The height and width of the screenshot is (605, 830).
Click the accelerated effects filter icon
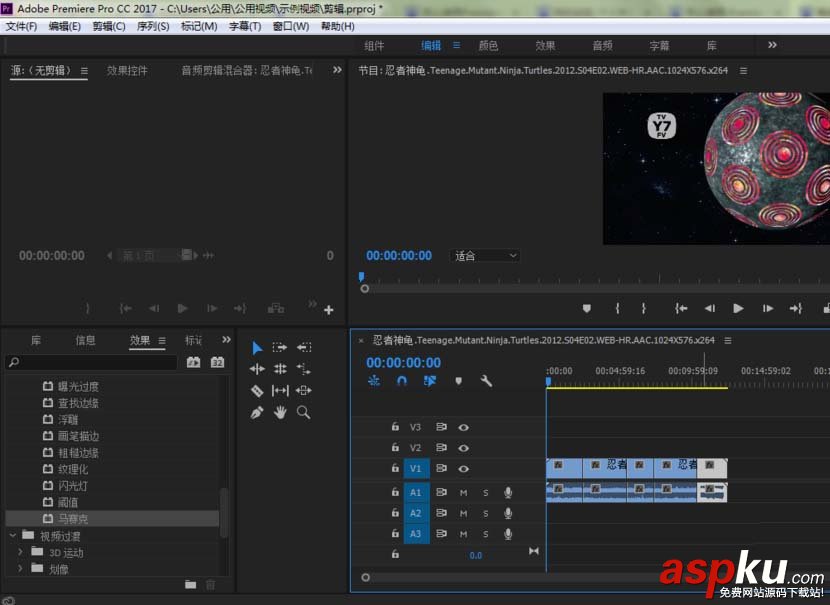193,363
